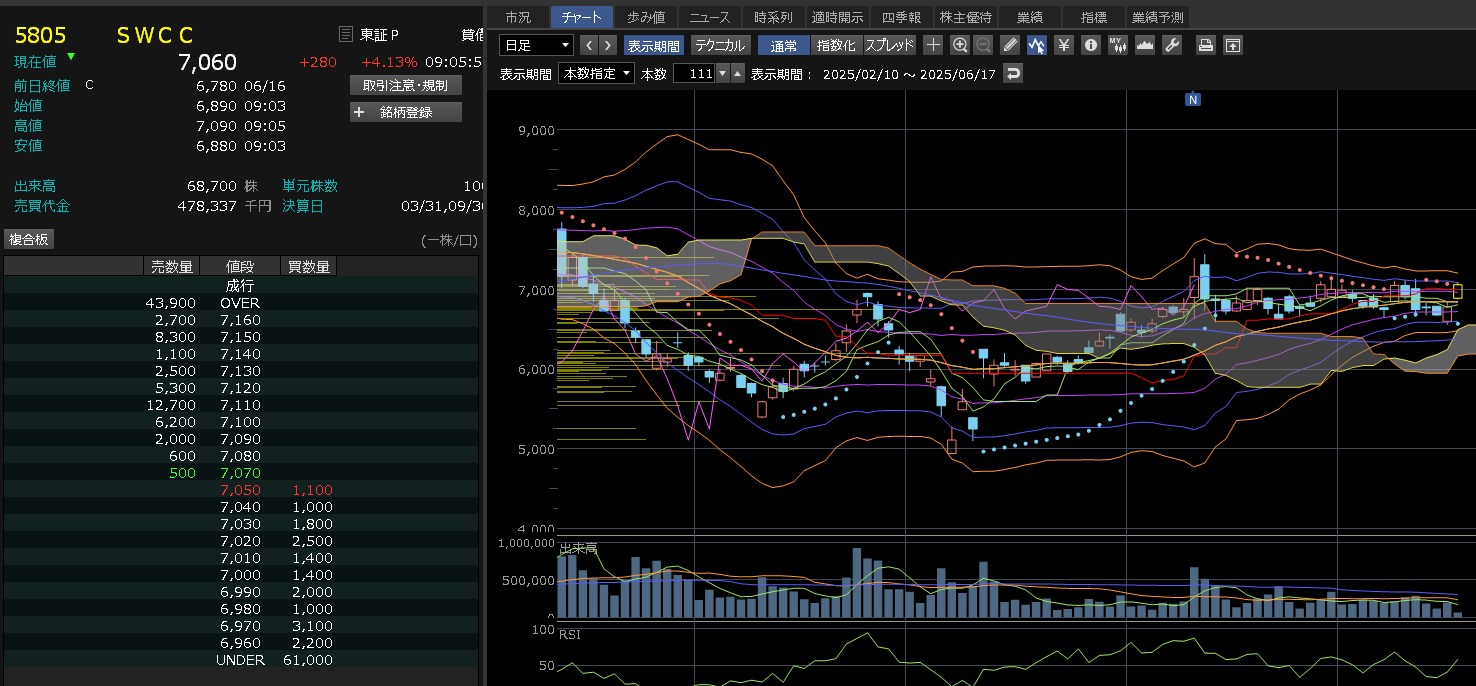
Task: Toggle the 表示期間 button
Action: [653, 45]
